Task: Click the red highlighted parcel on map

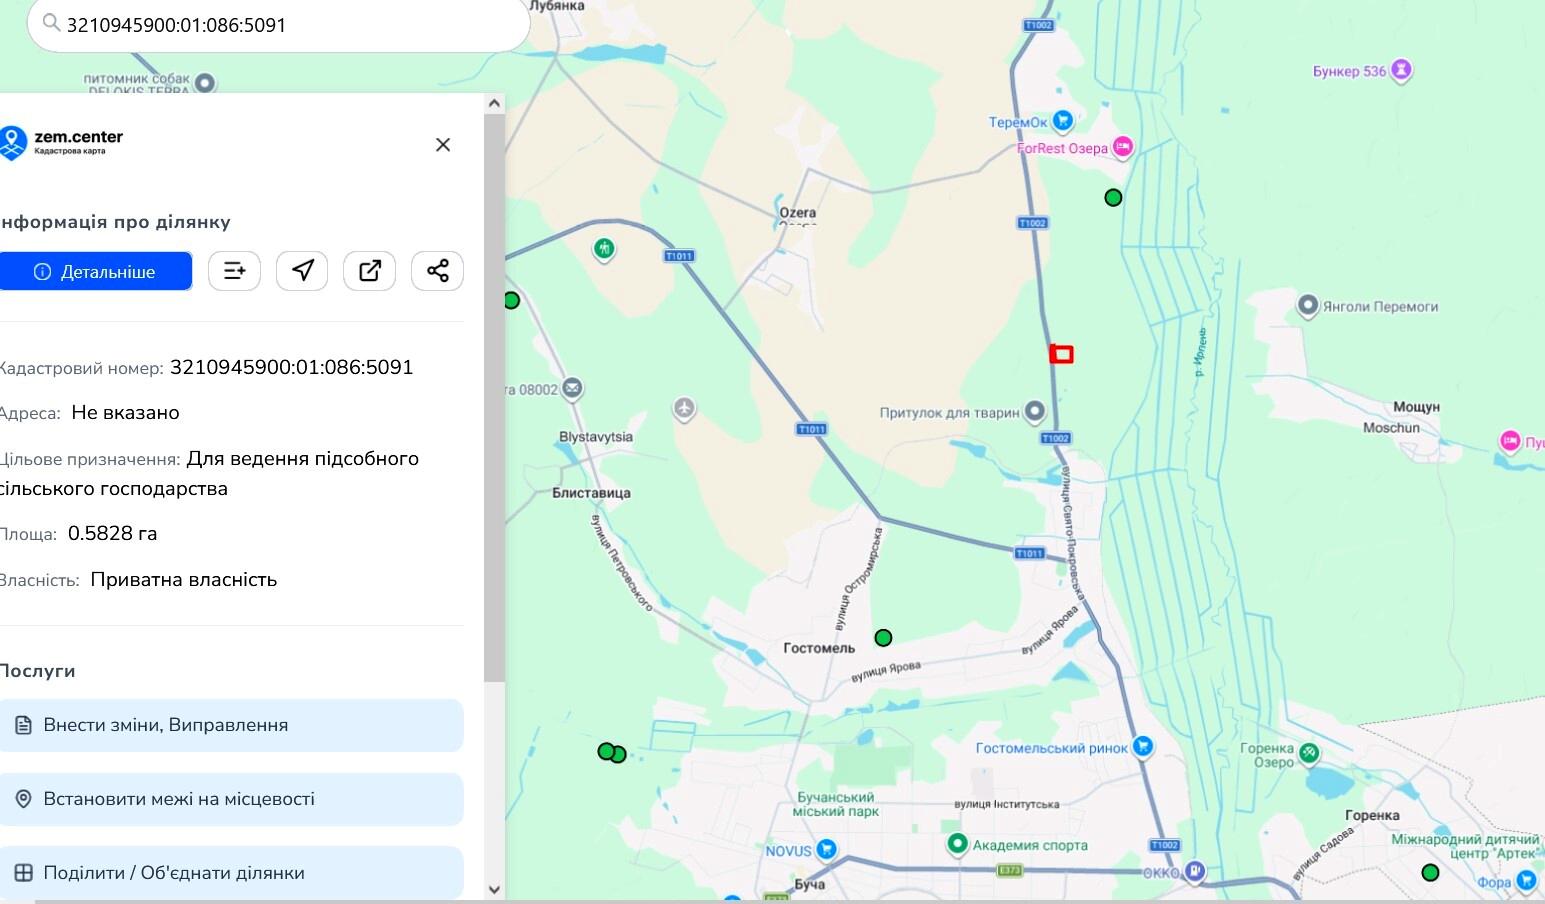Action: (x=1061, y=353)
